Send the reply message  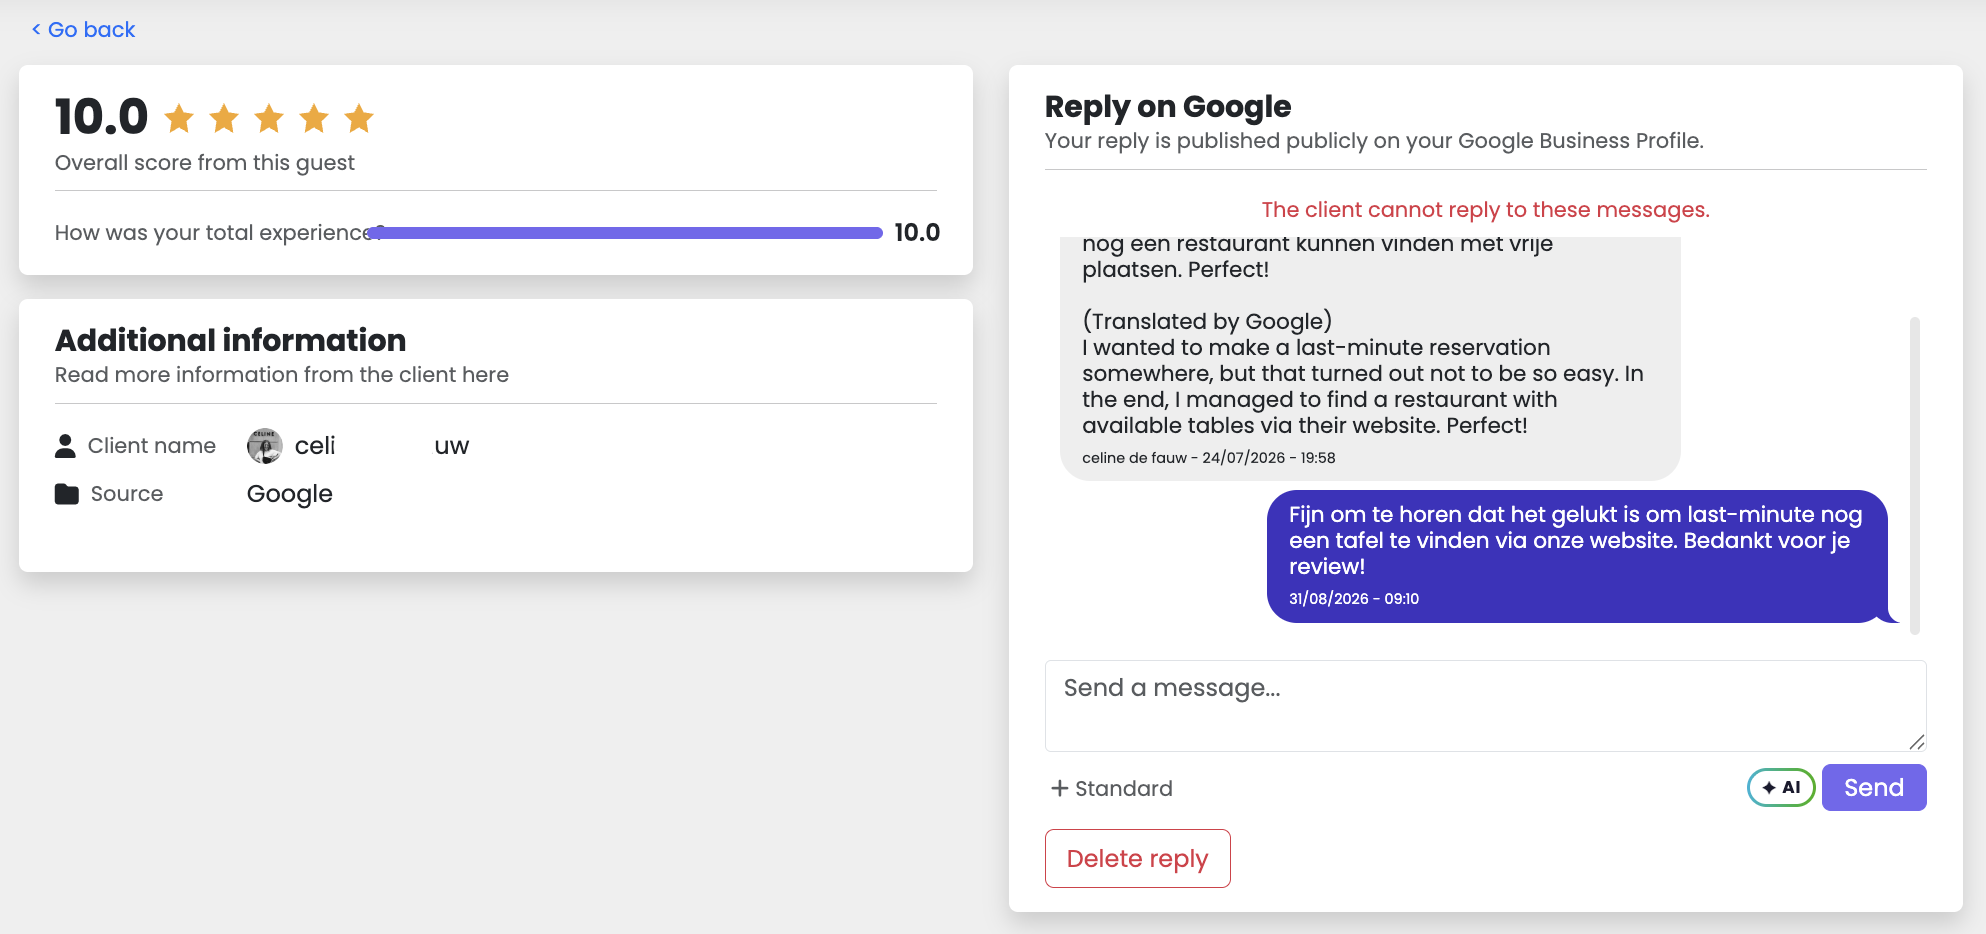[x=1874, y=788]
